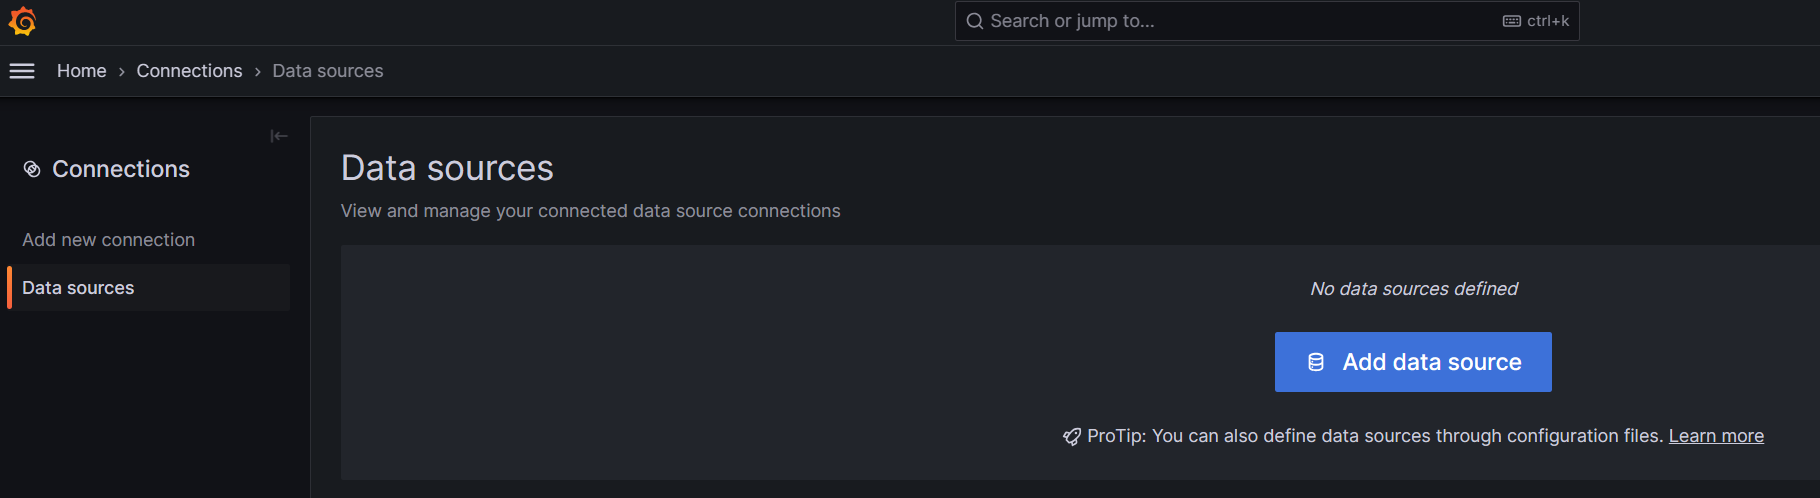Click the database icon on Add button

coord(1316,362)
